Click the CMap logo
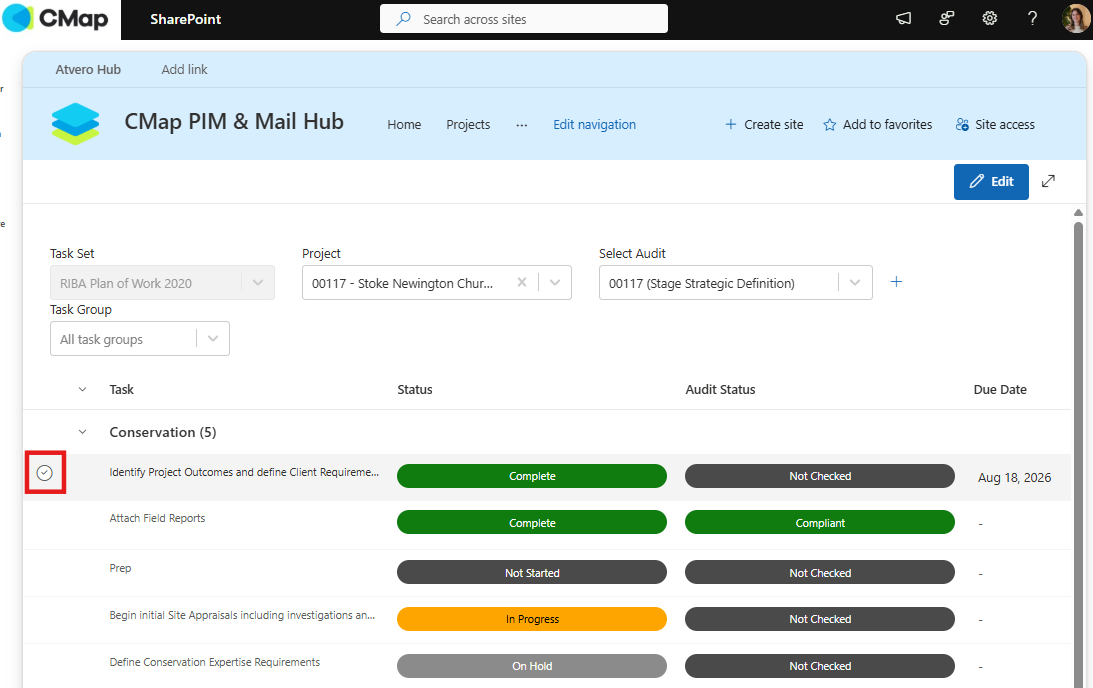The width and height of the screenshot is (1093, 688). [x=56, y=19]
